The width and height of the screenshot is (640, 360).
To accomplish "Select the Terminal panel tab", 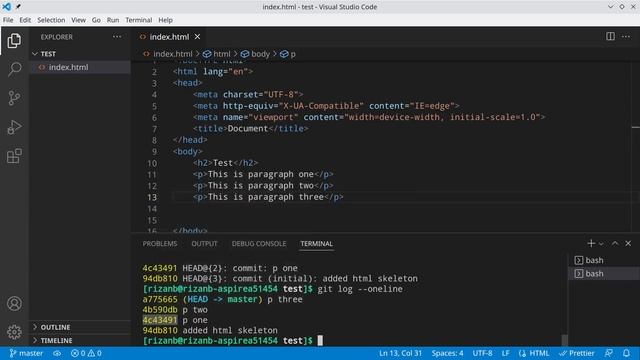I will pyautogui.click(x=316, y=244).
